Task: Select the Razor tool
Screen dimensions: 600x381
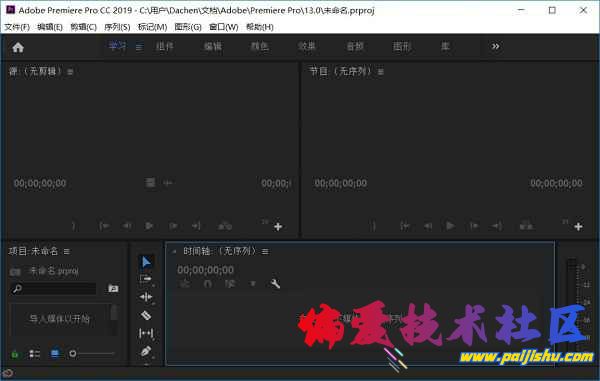Action: (146, 316)
